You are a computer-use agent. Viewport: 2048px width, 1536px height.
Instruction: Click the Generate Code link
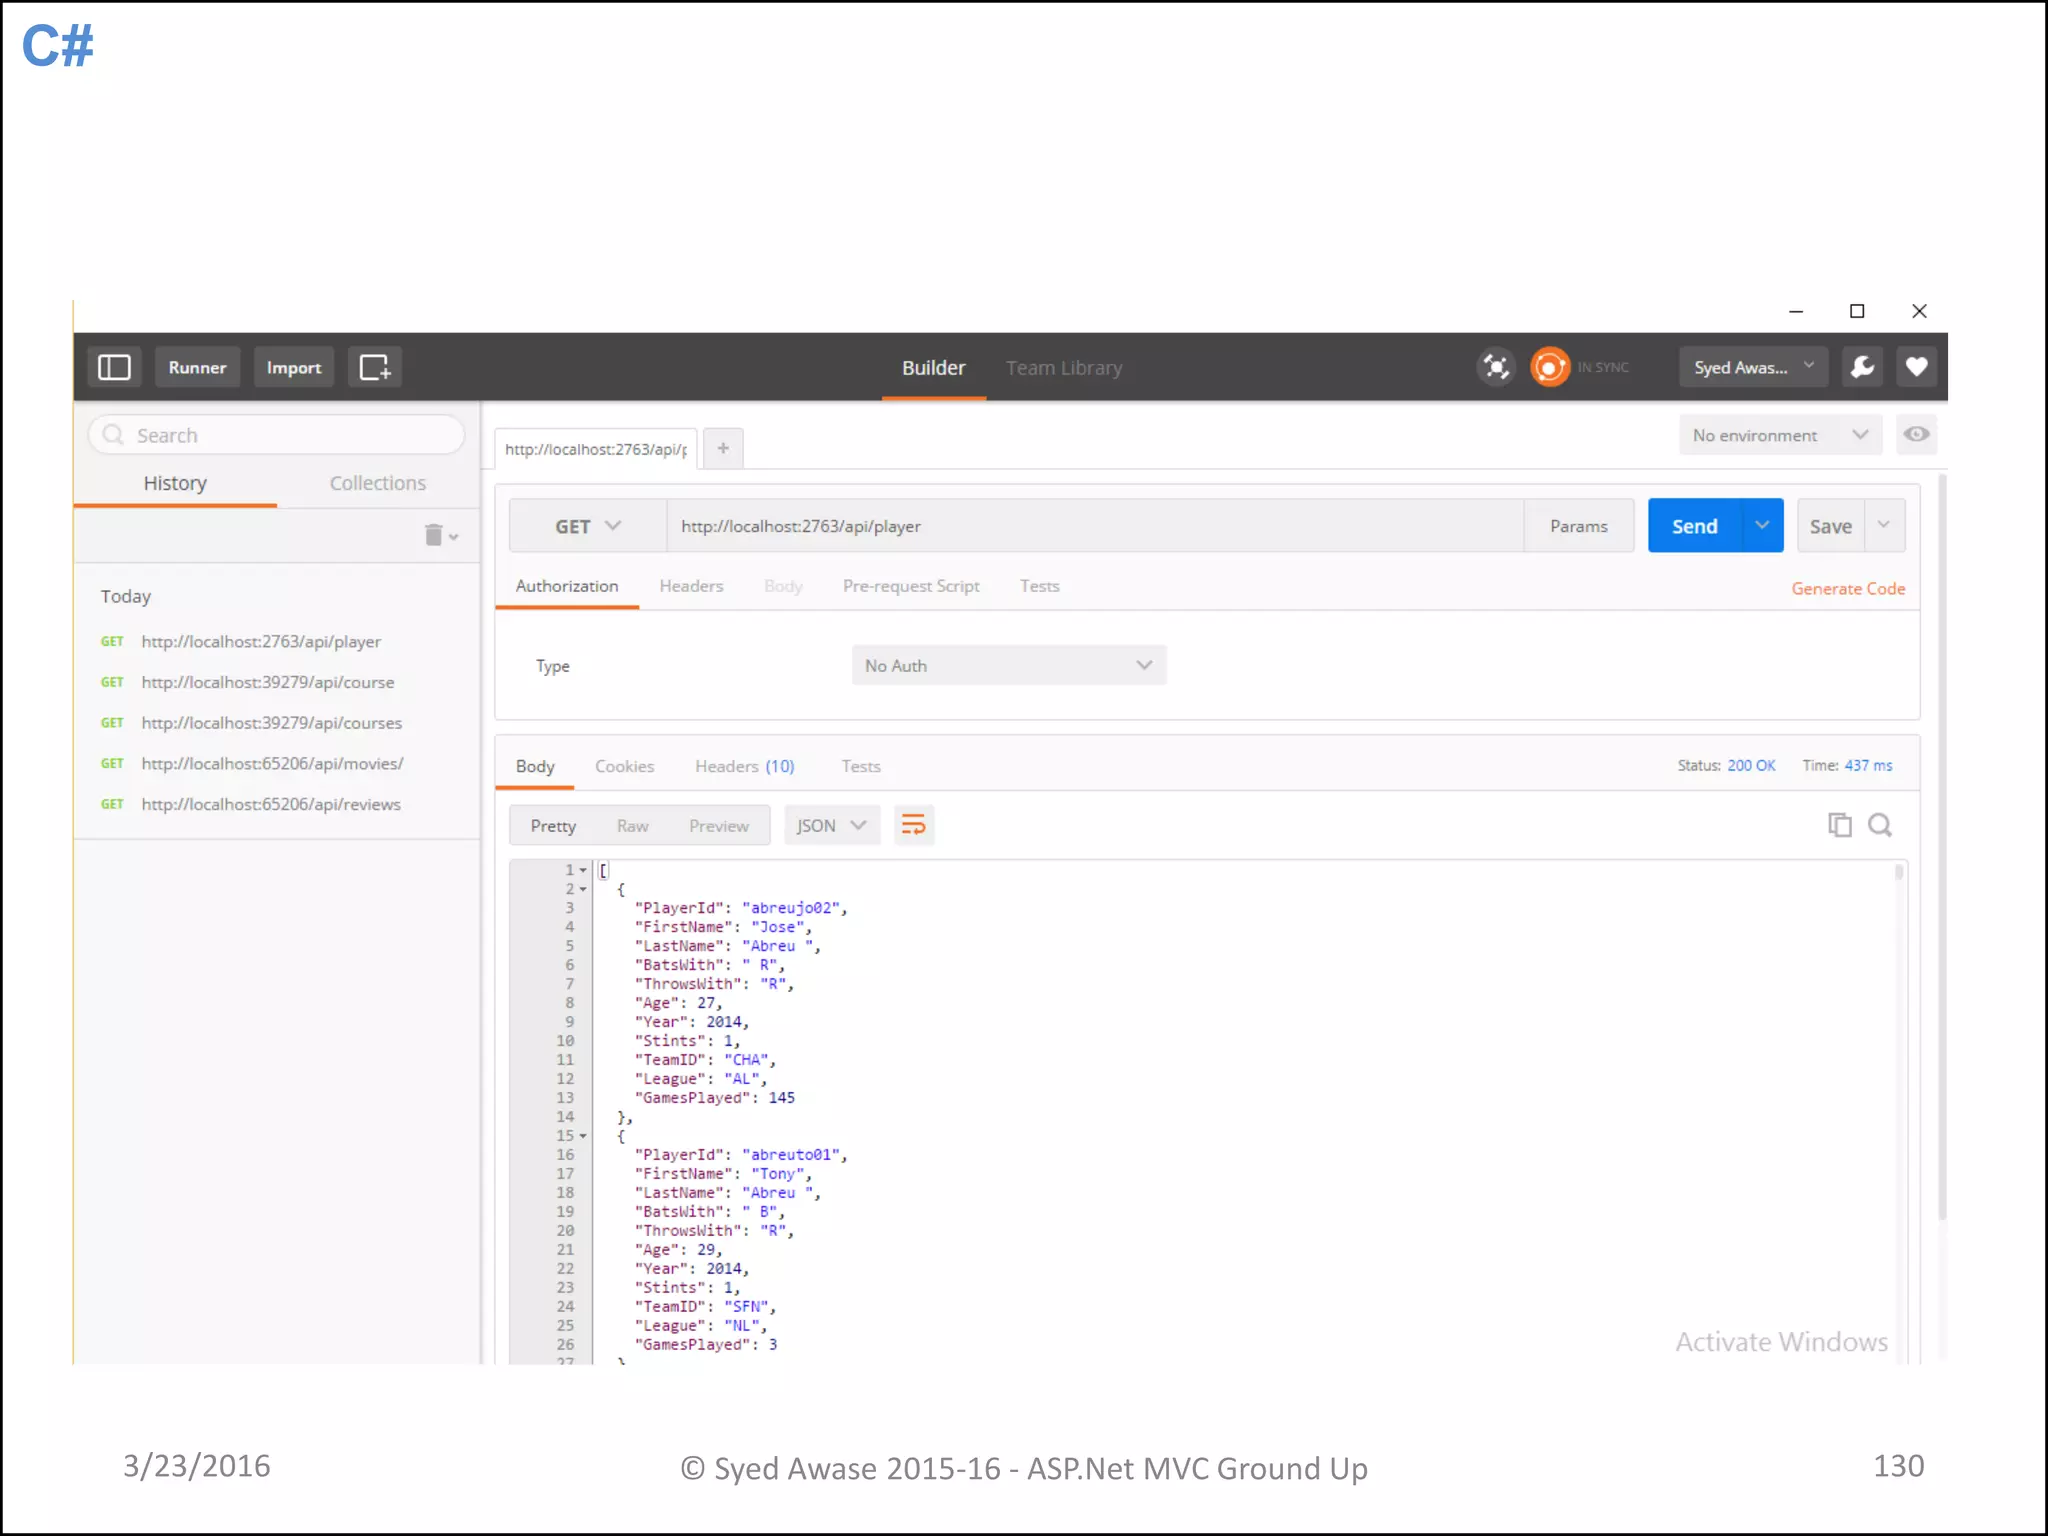pyautogui.click(x=1848, y=589)
